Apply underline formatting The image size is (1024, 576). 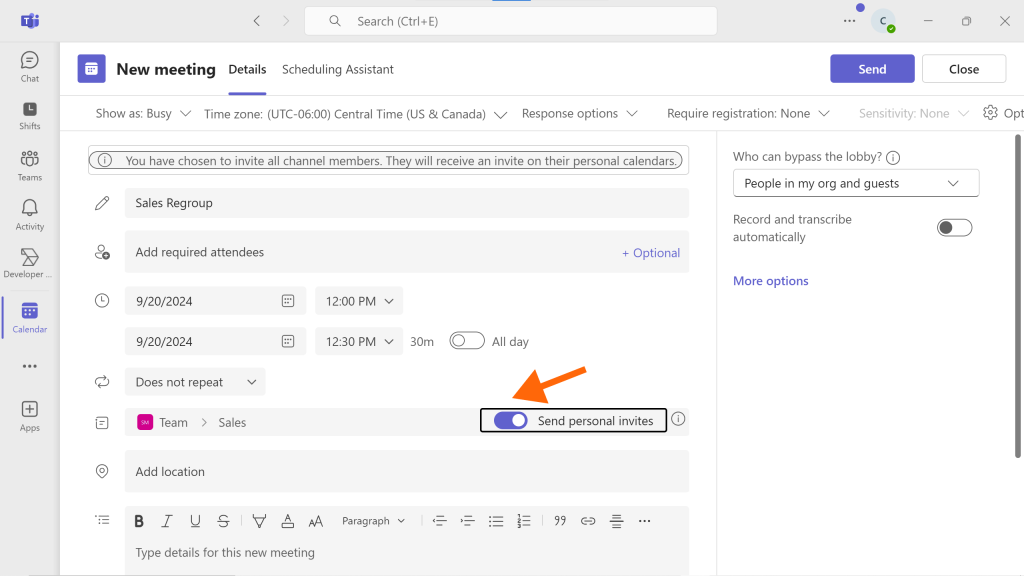(x=195, y=521)
